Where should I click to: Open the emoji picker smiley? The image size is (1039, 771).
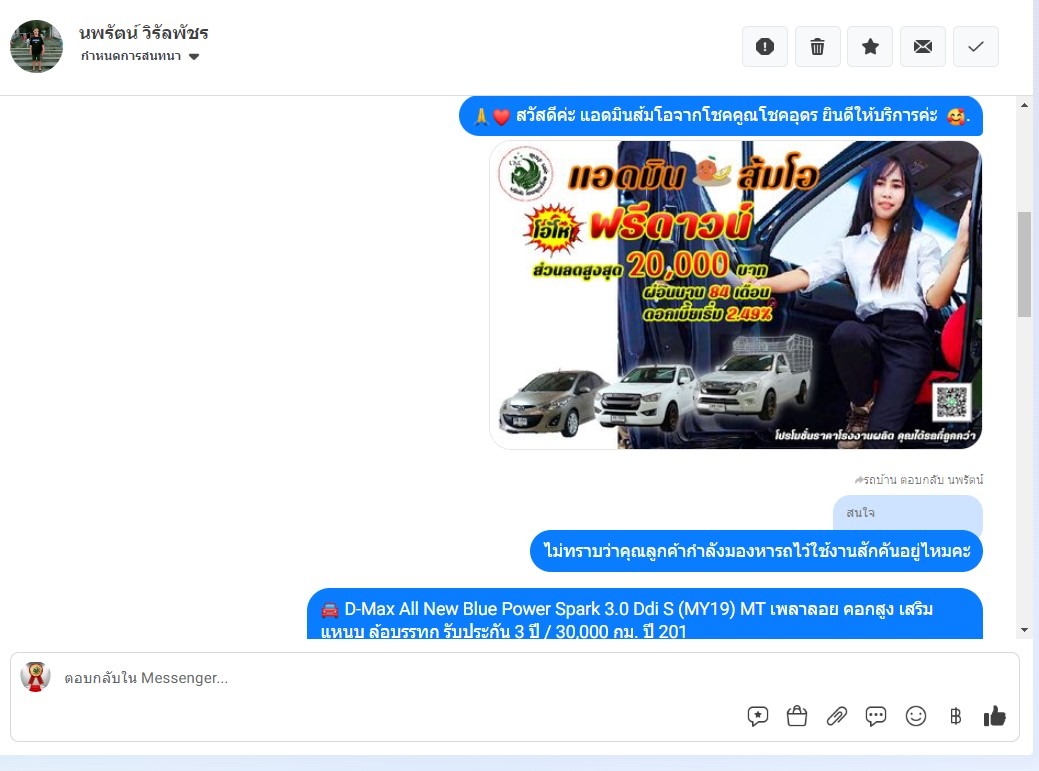tap(916, 716)
